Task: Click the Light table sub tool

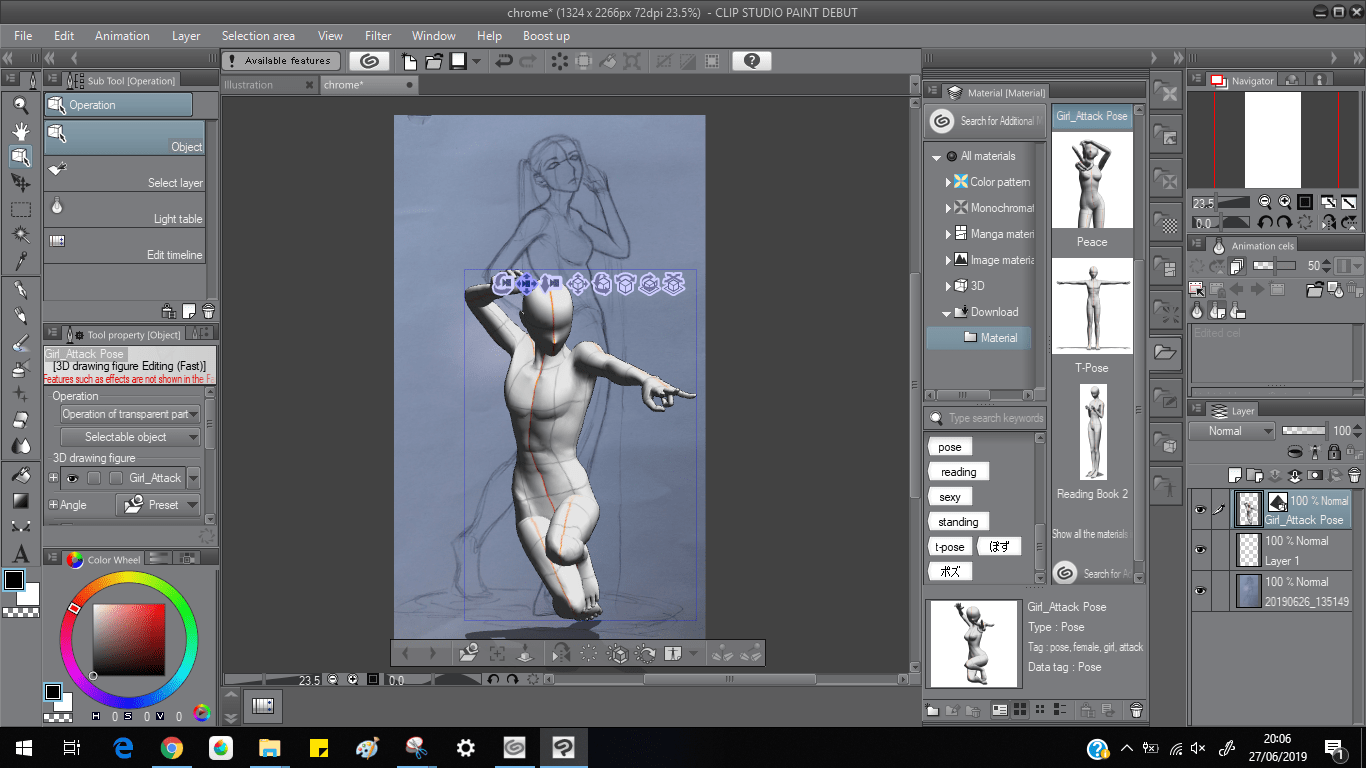Action: point(124,210)
